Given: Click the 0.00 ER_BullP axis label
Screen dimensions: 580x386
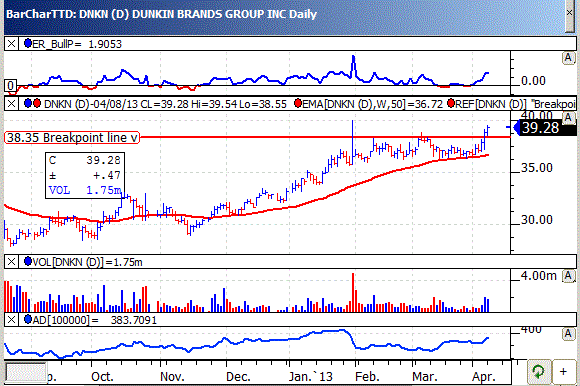Looking at the screenshot, I should (533, 80).
